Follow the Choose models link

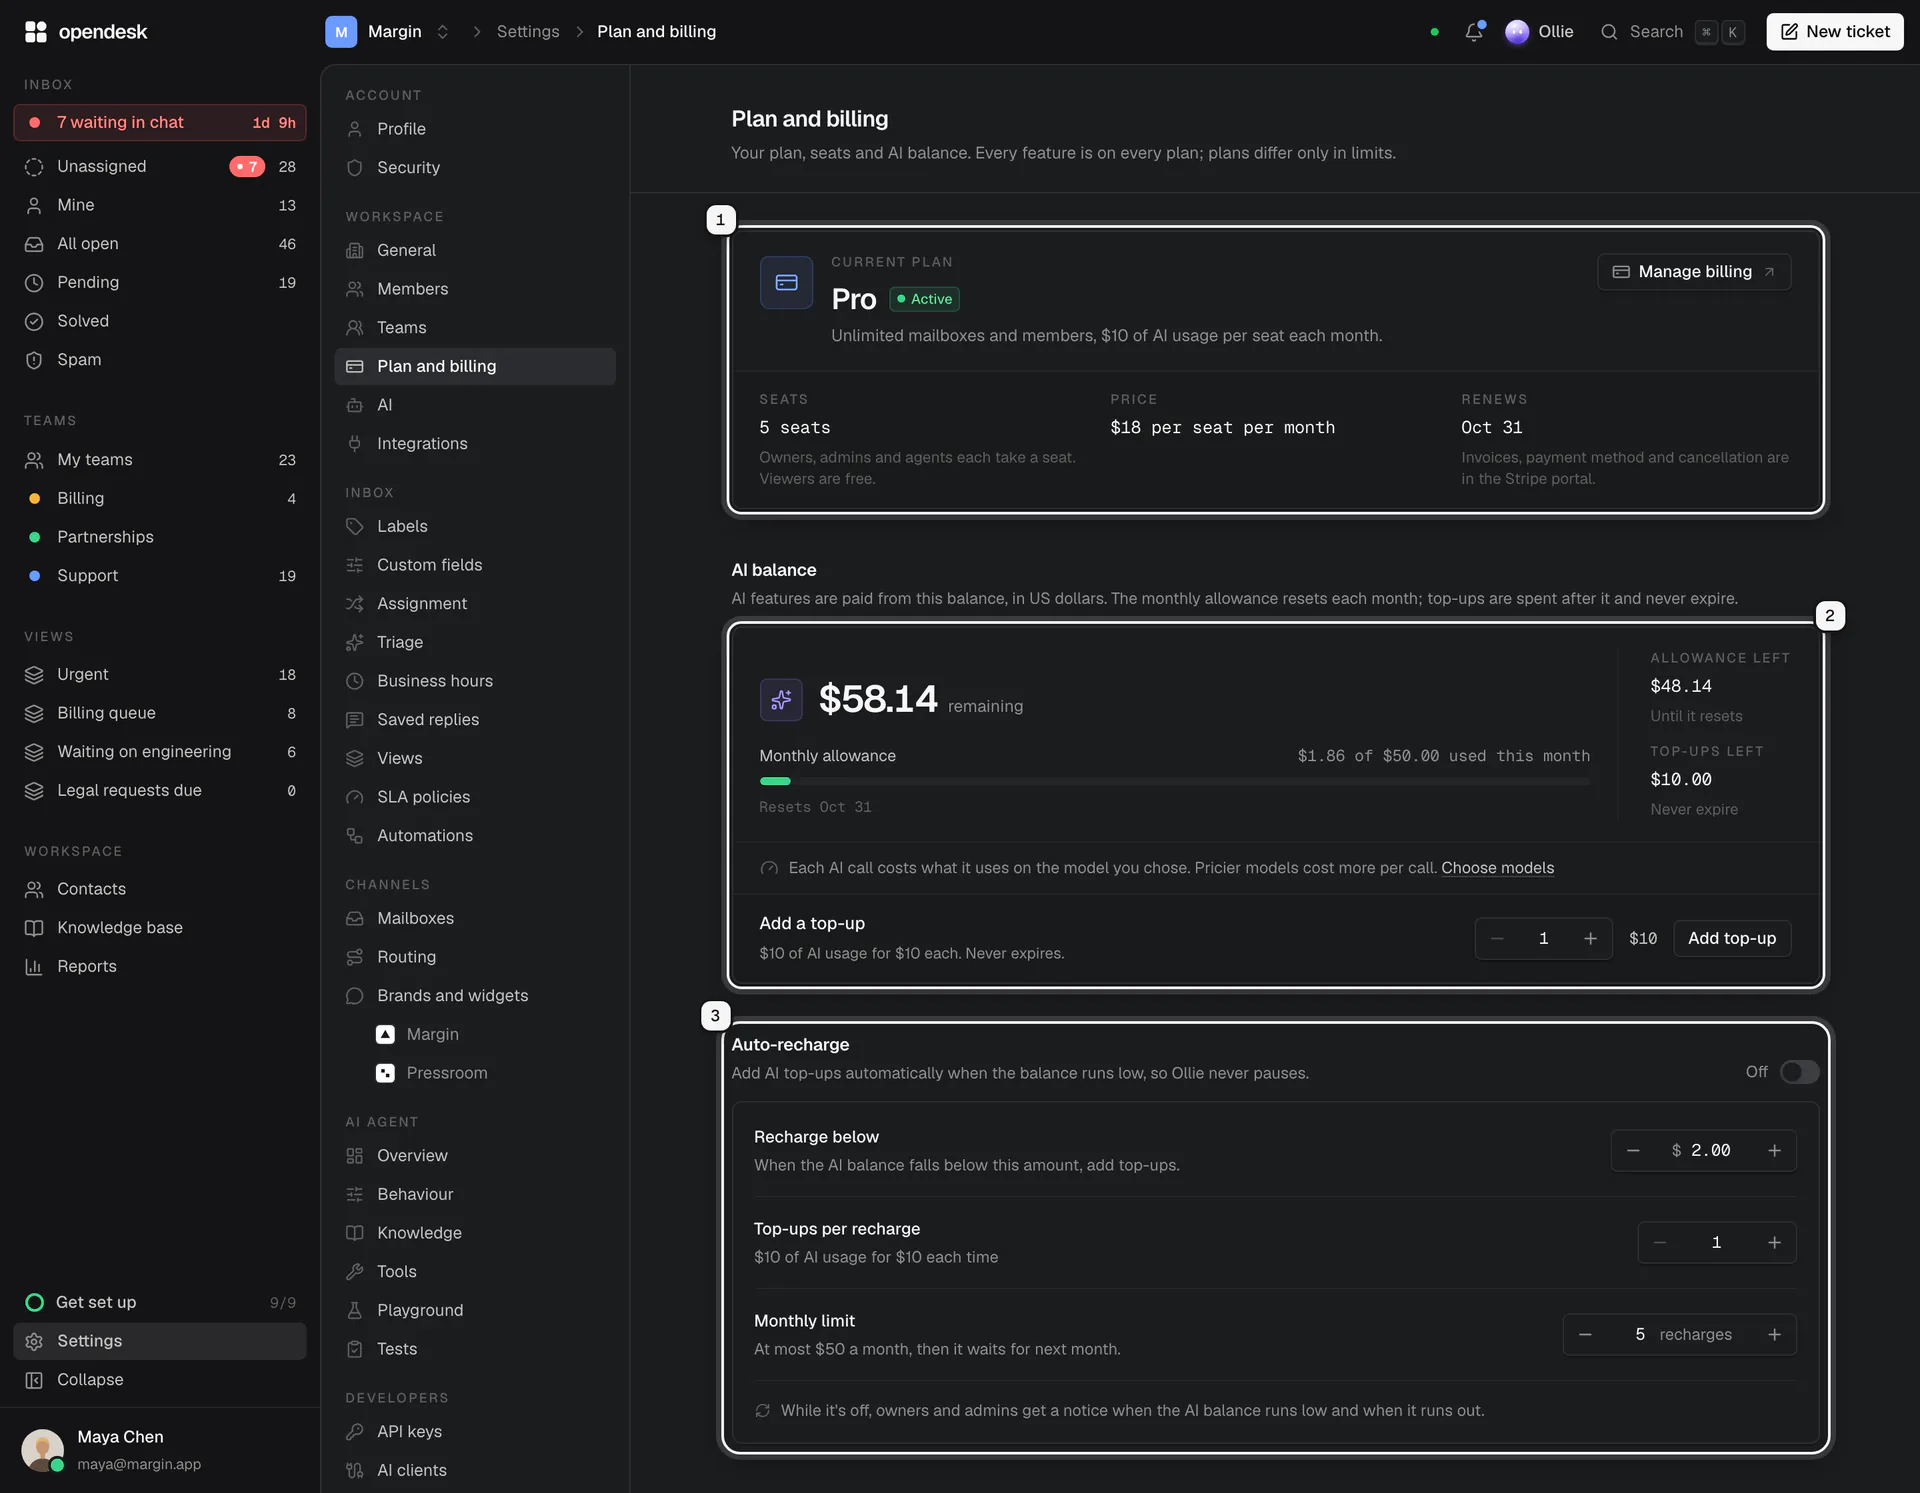point(1497,868)
